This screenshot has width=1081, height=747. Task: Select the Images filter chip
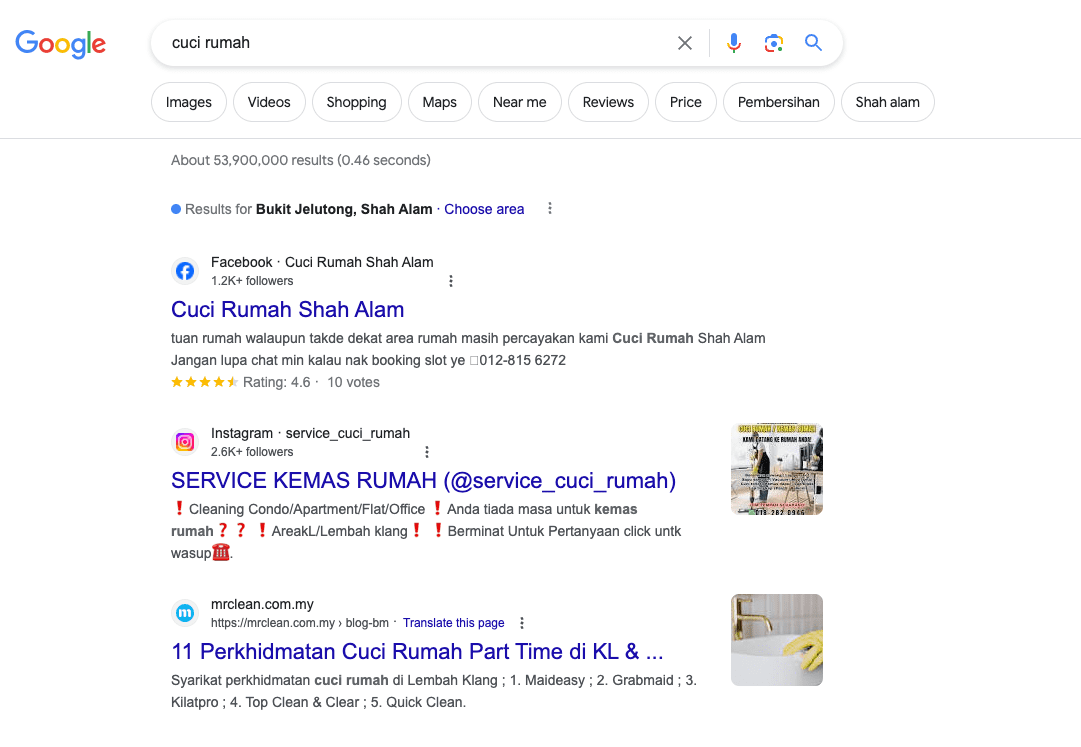pyautogui.click(x=189, y=102)
